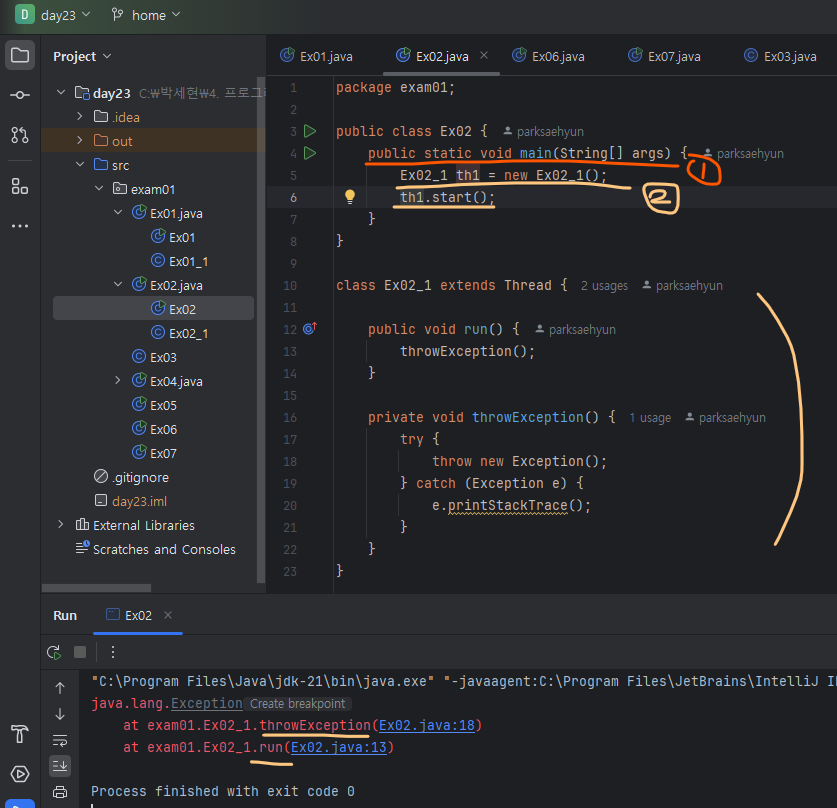
Task: Click the run gutter icon beside main method
Action: (310, 153)
